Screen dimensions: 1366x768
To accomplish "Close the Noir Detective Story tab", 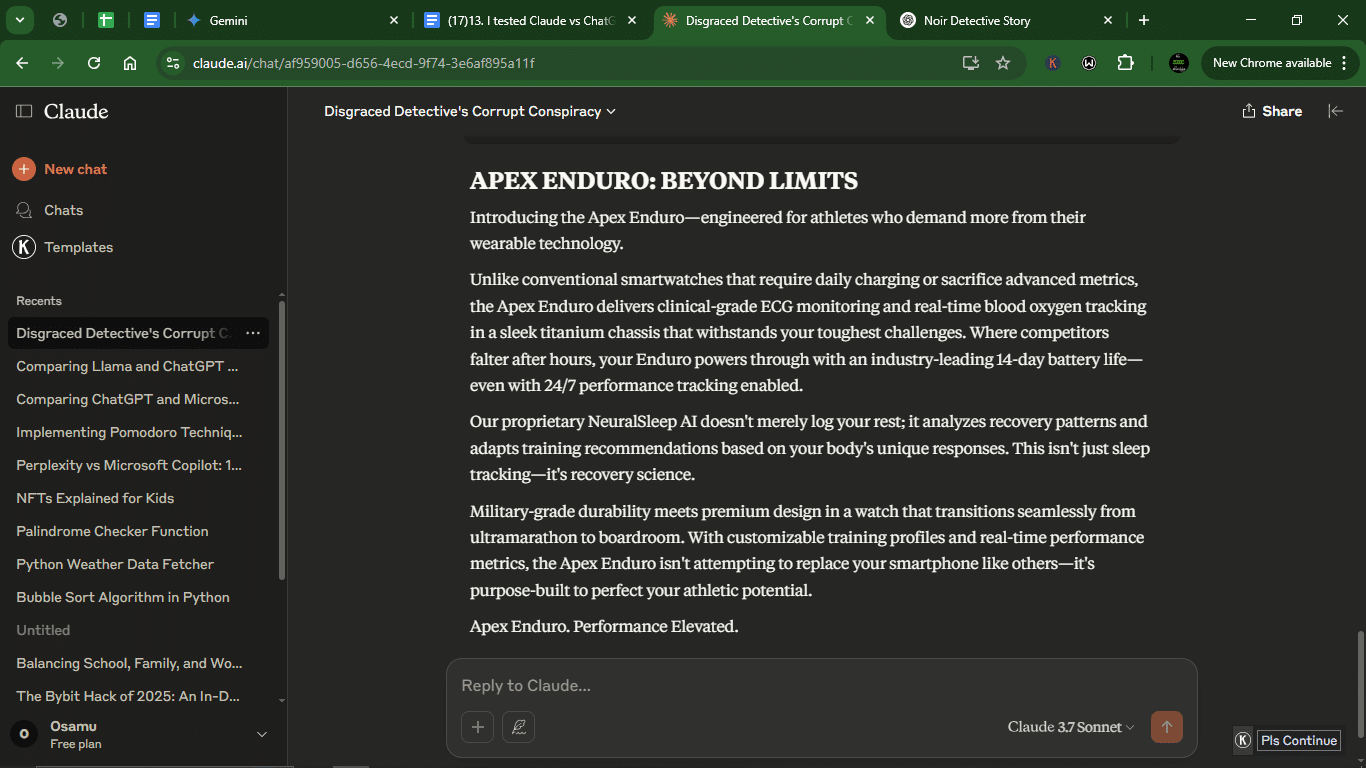I will coord(1108,20).
